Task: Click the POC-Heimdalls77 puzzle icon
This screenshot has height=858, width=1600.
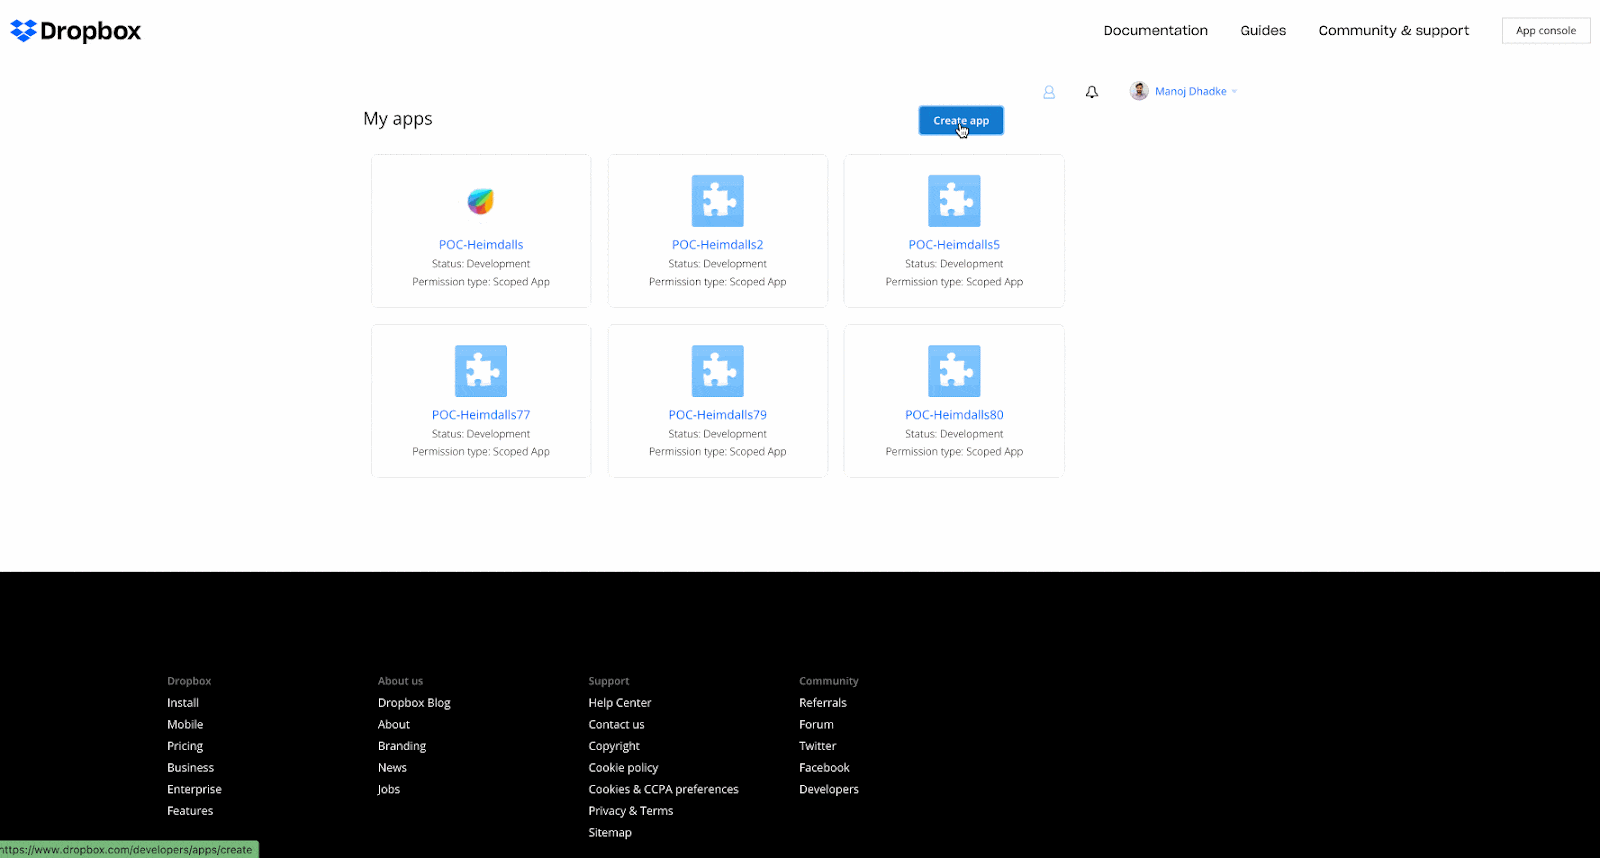Action: (x=481, y=371)
